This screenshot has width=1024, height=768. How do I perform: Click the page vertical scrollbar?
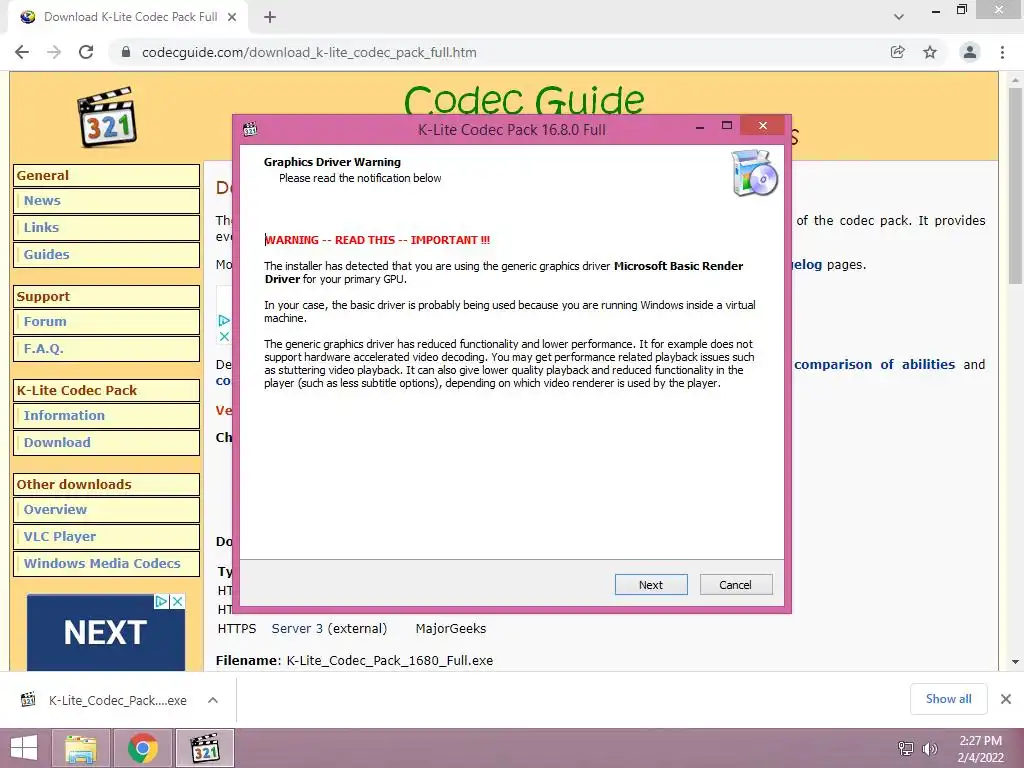pyautogui.click(x=1015, y=186)
